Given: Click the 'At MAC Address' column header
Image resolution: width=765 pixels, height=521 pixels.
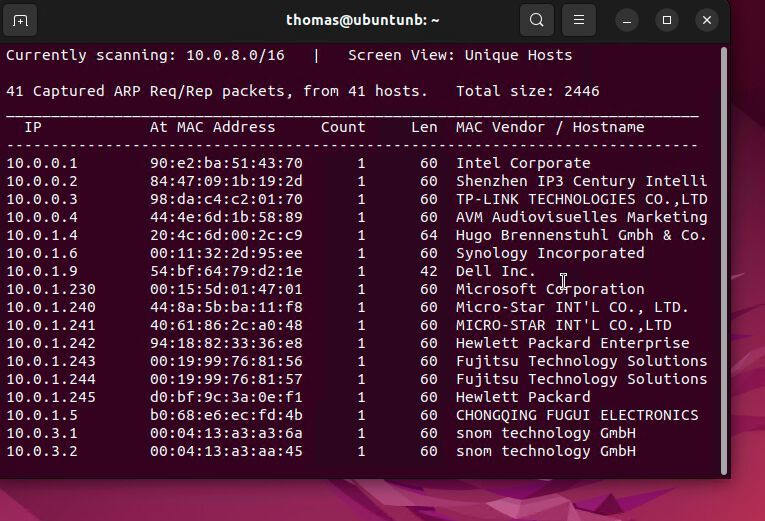Looking at the screenshot, I should [212, 127].
